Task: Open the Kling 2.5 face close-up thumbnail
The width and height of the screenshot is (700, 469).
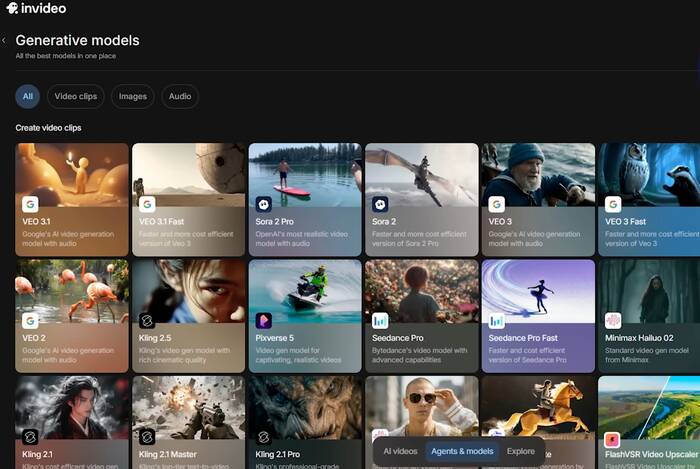Action: (188, 291)
